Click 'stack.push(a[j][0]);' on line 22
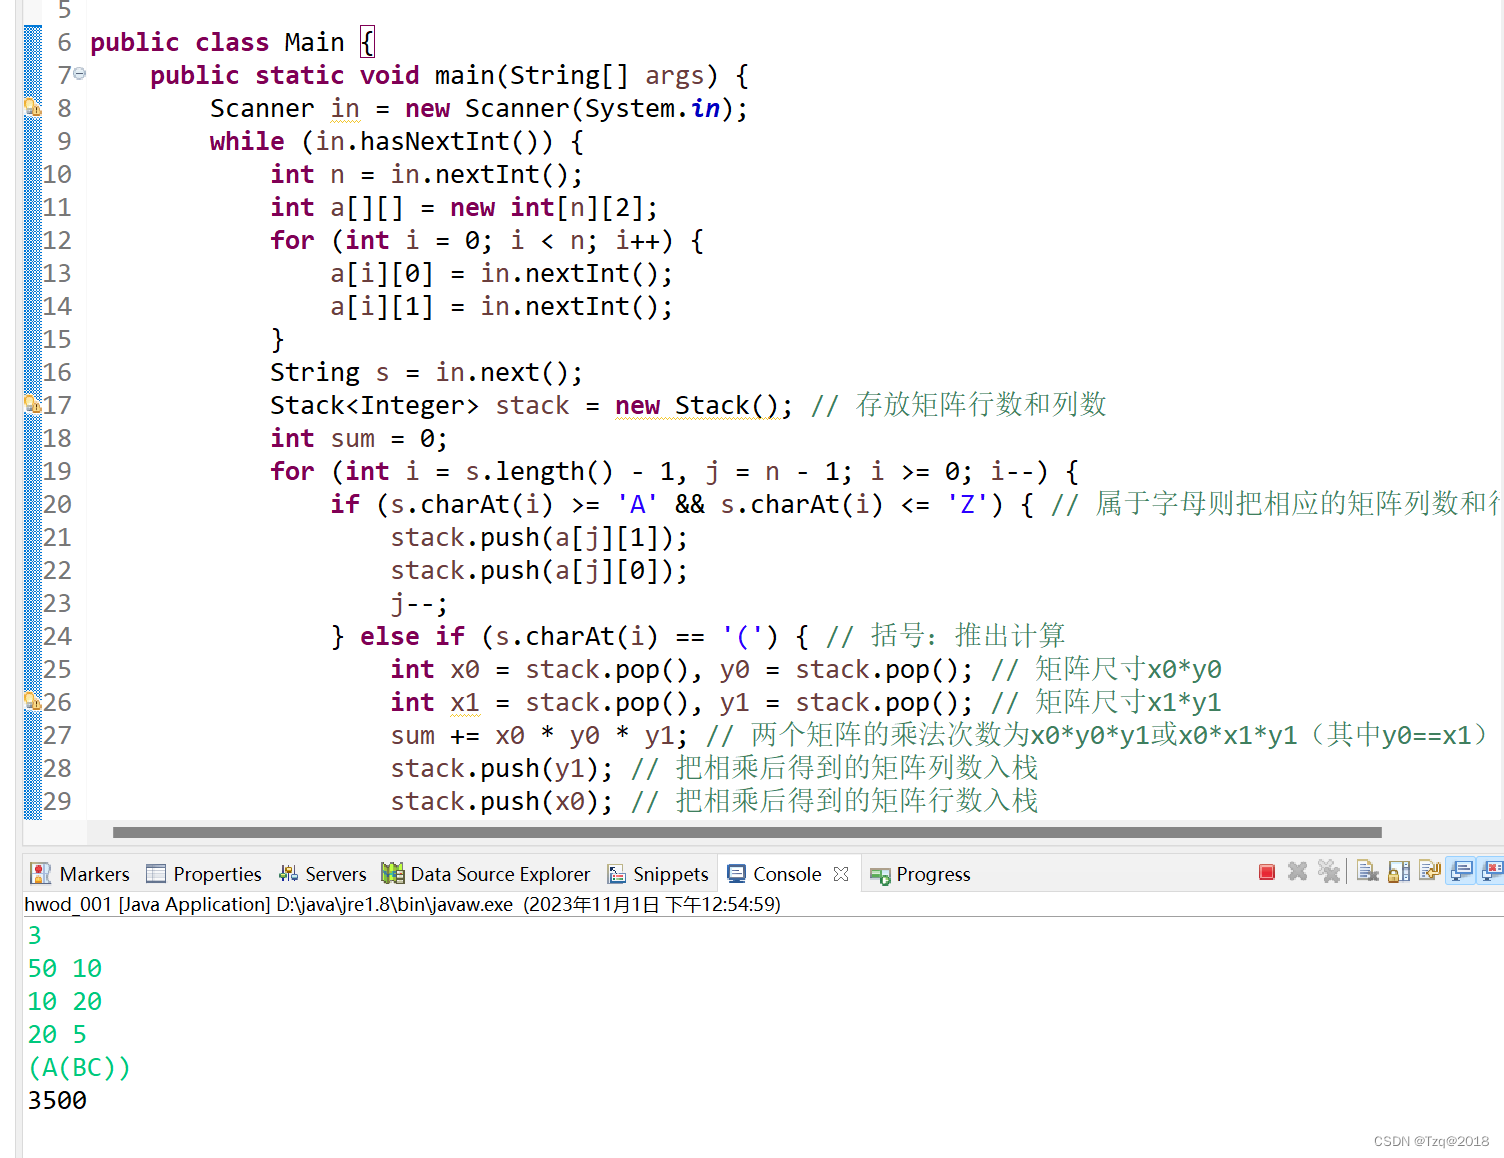 [x=539, y=570]
